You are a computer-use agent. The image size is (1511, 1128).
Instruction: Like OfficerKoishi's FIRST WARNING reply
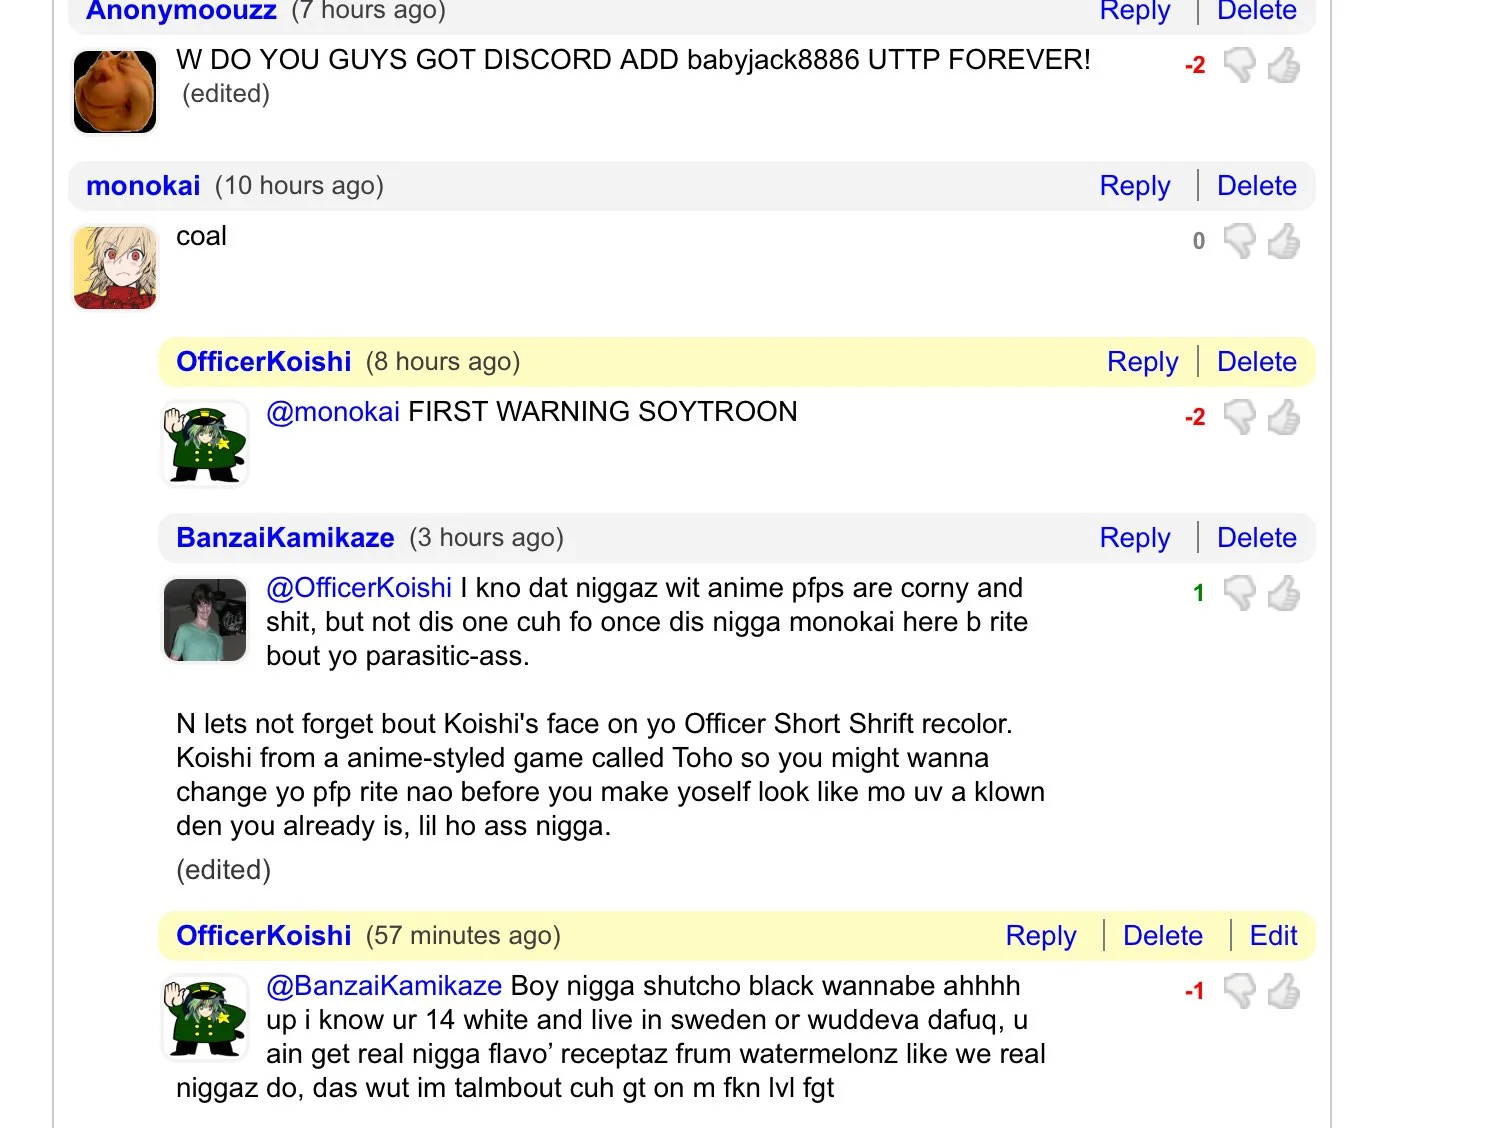tap(1284, 417)
